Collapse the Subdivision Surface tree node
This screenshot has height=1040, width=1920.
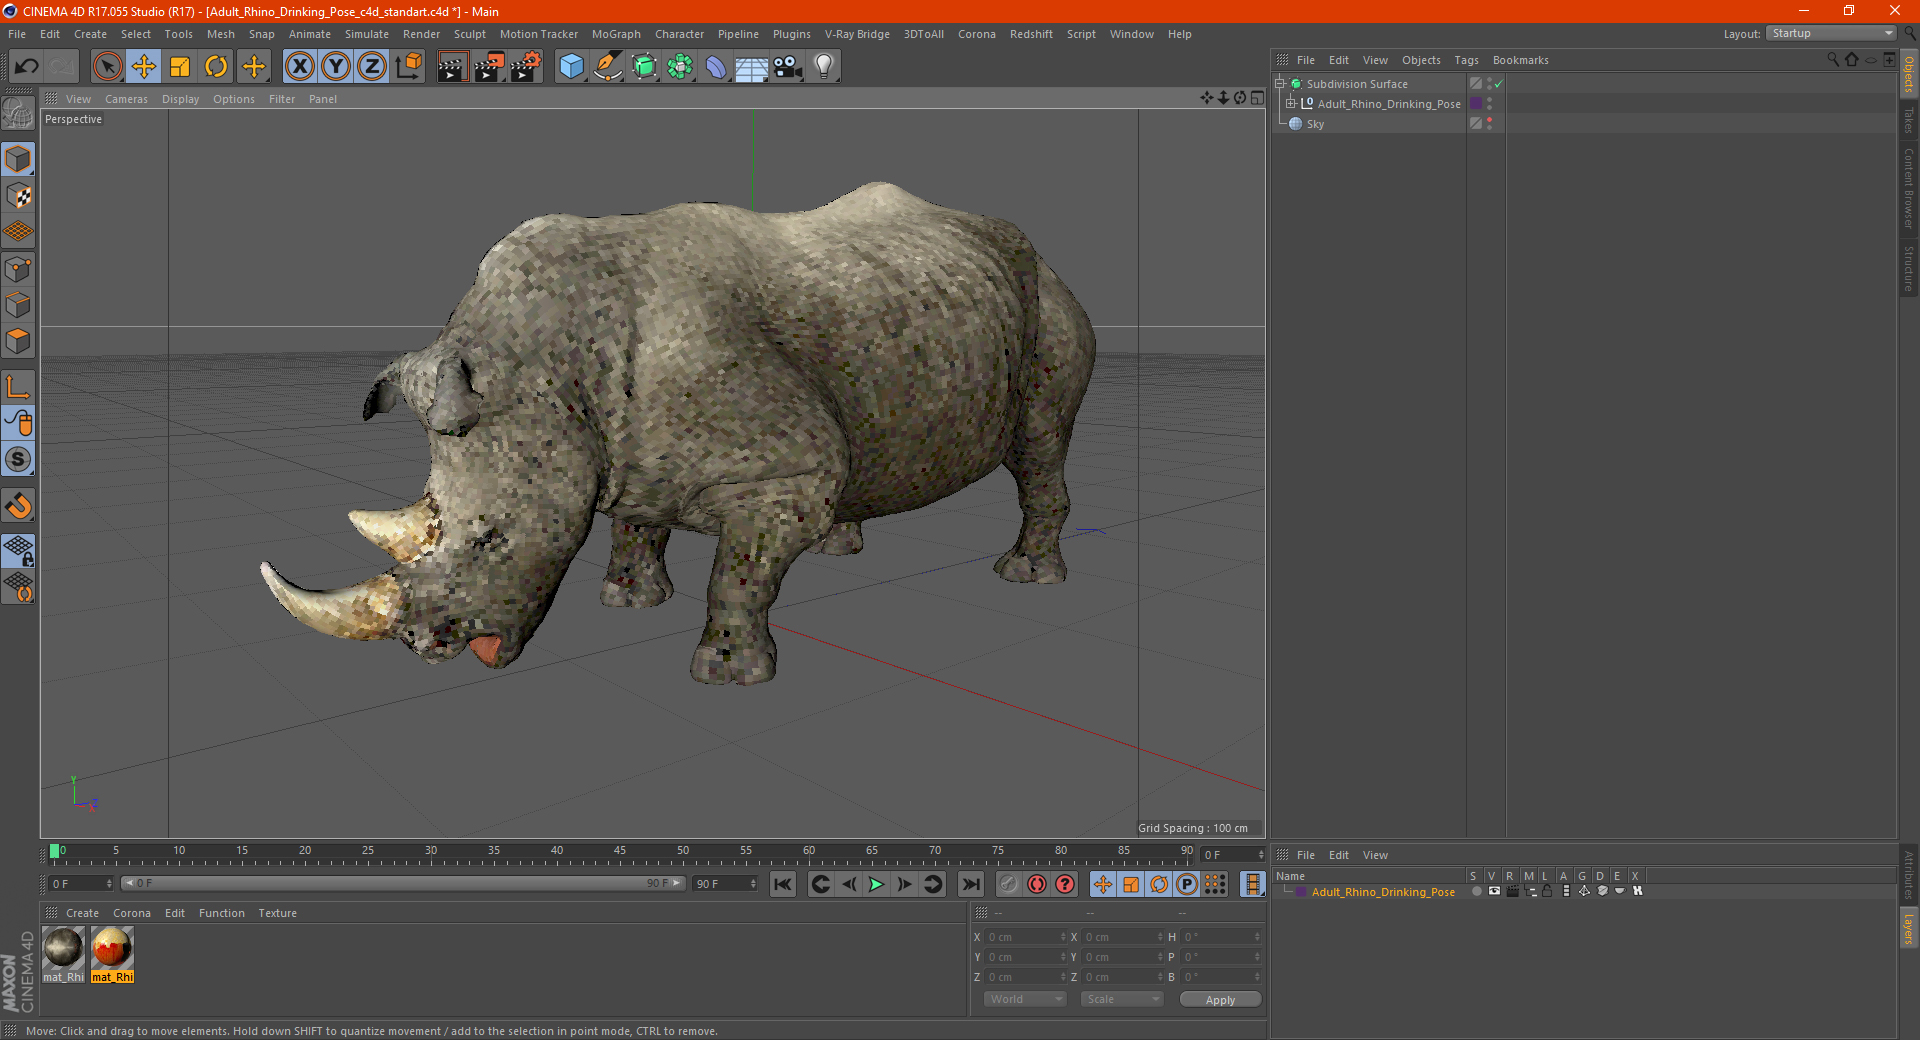pyautogui.click(x=1279, y=84)
